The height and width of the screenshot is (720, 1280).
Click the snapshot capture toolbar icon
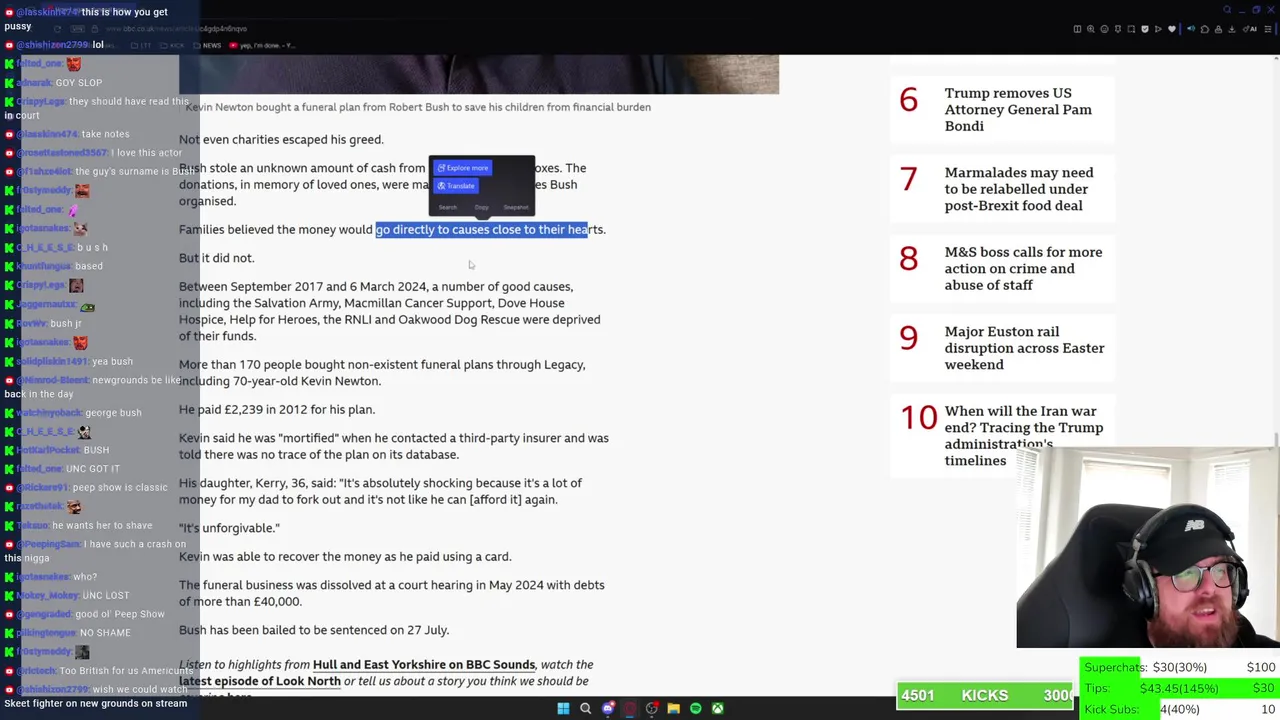(1131, 29)
